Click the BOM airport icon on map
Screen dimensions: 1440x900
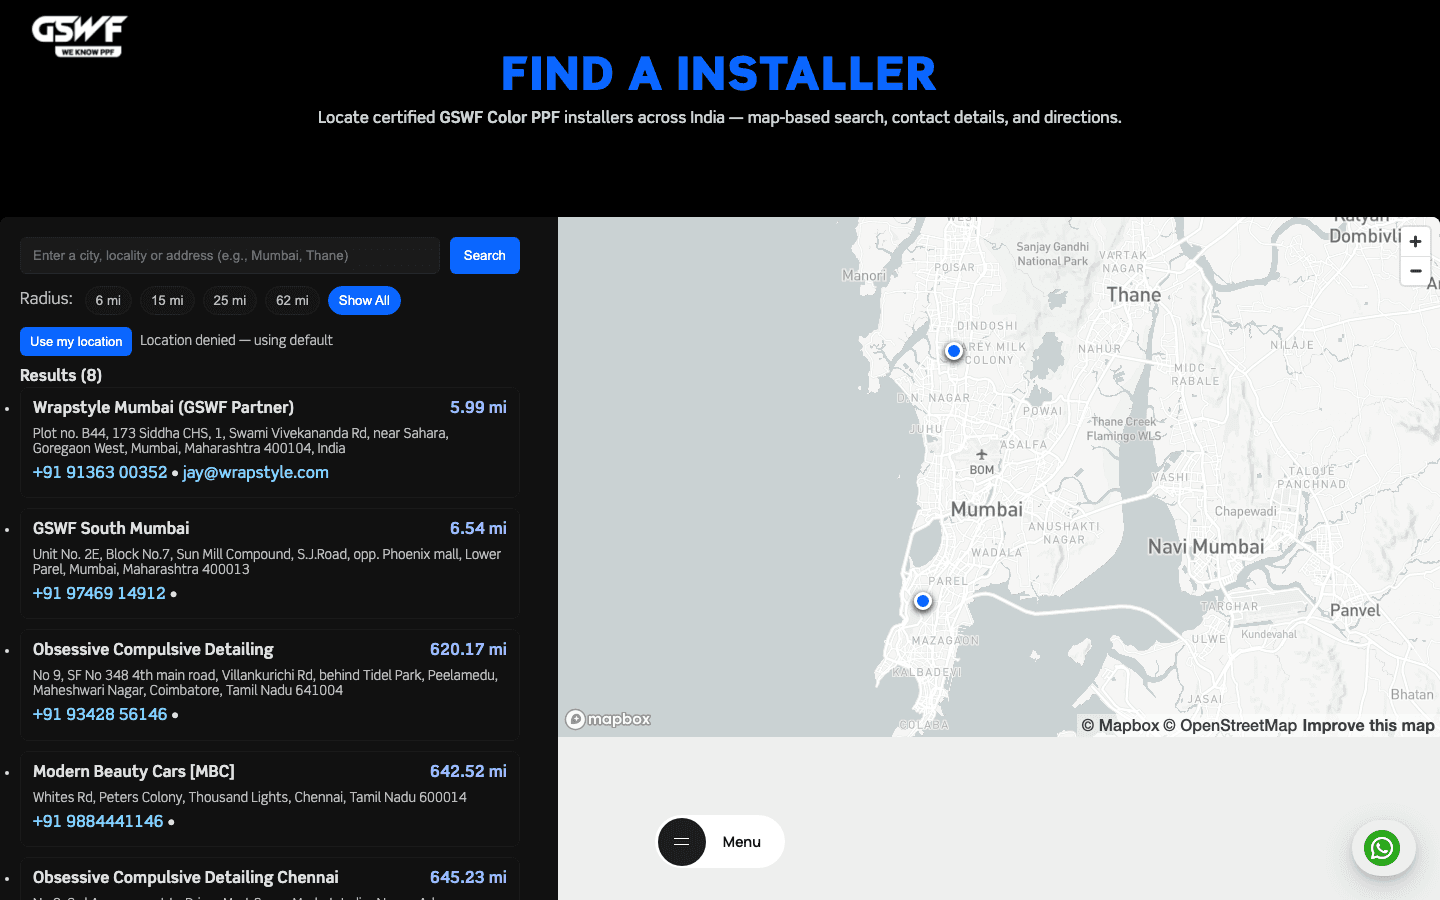pos(982,455)
